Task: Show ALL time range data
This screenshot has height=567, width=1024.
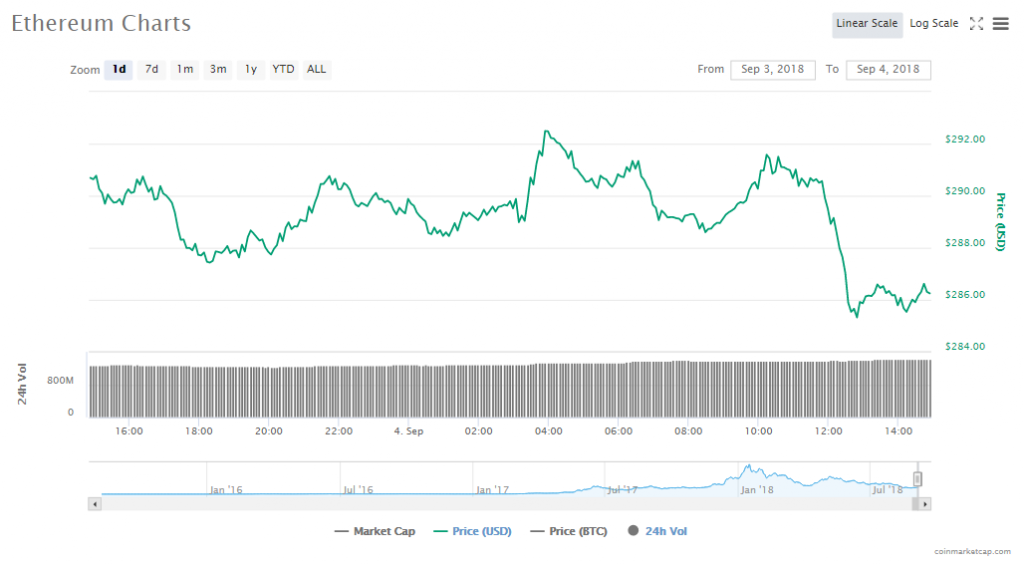Action: (x=316, y=70)
